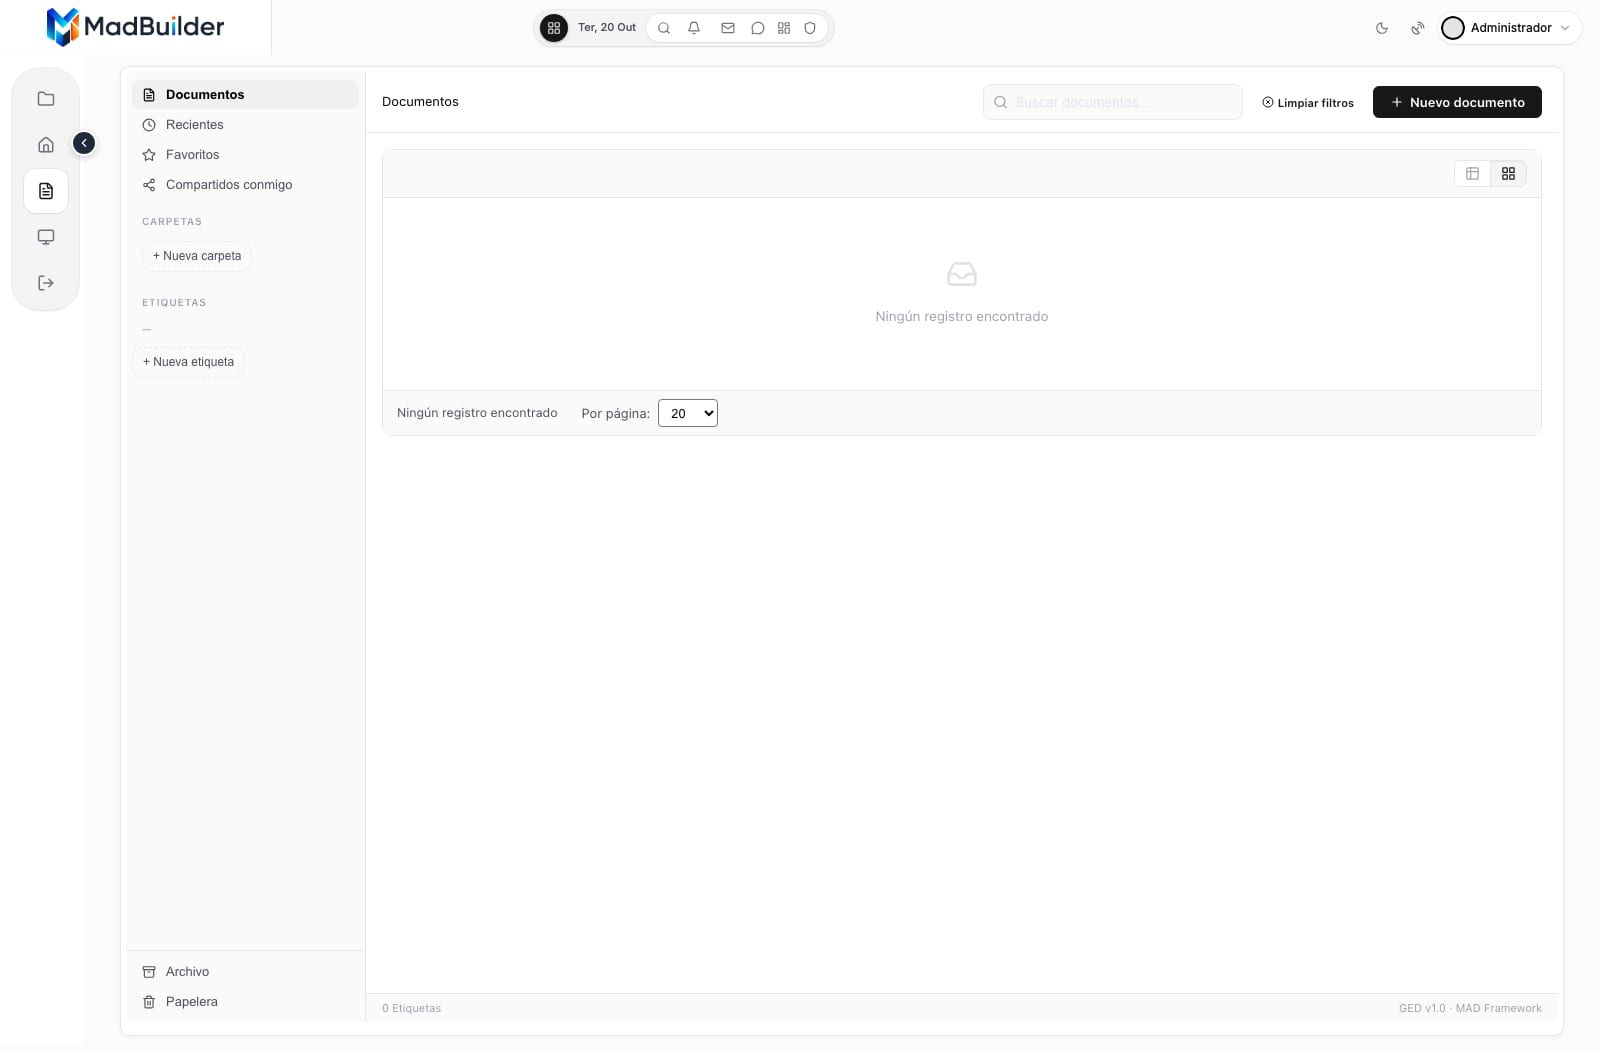Open the mail envelope icon
Image resolution: width=1600 pixels, height=1050 pixels.
point(728,28)
